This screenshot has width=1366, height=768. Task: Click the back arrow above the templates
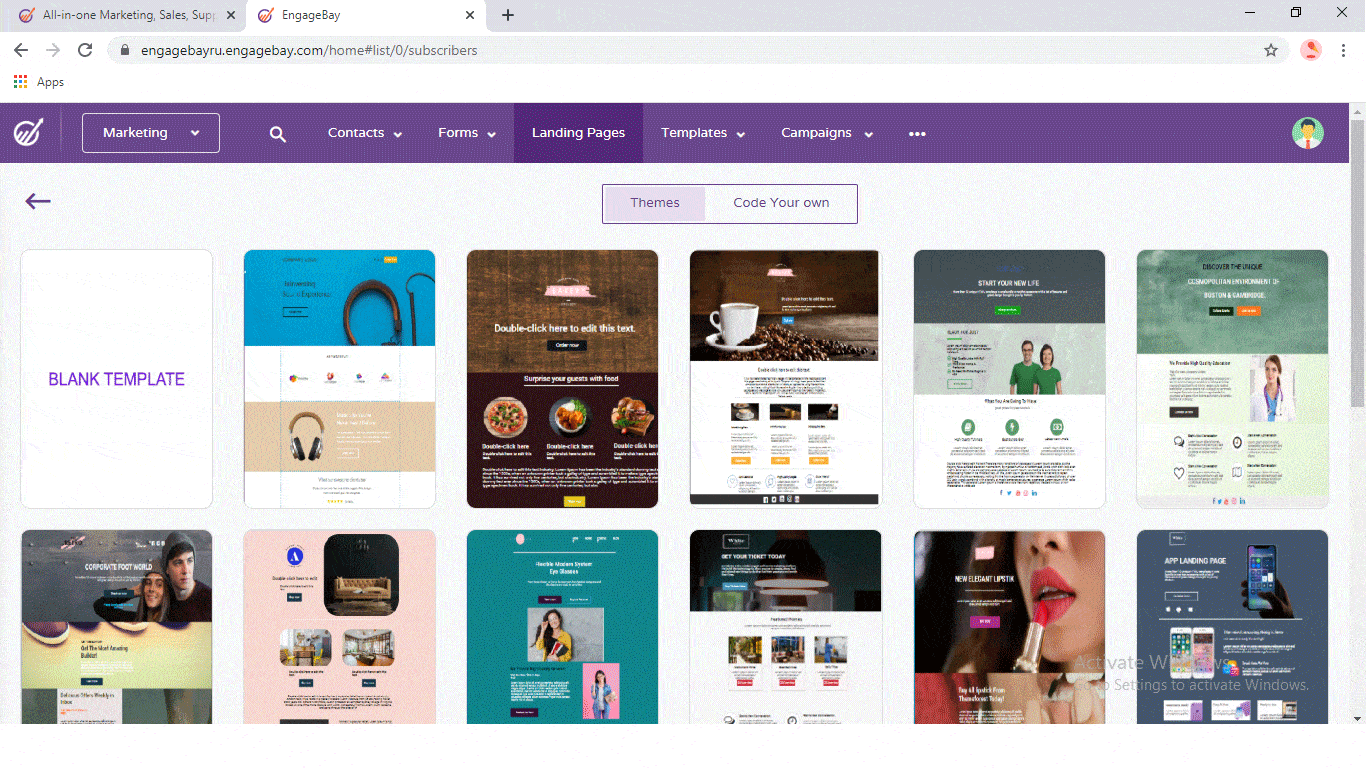(x=37, y=201)
